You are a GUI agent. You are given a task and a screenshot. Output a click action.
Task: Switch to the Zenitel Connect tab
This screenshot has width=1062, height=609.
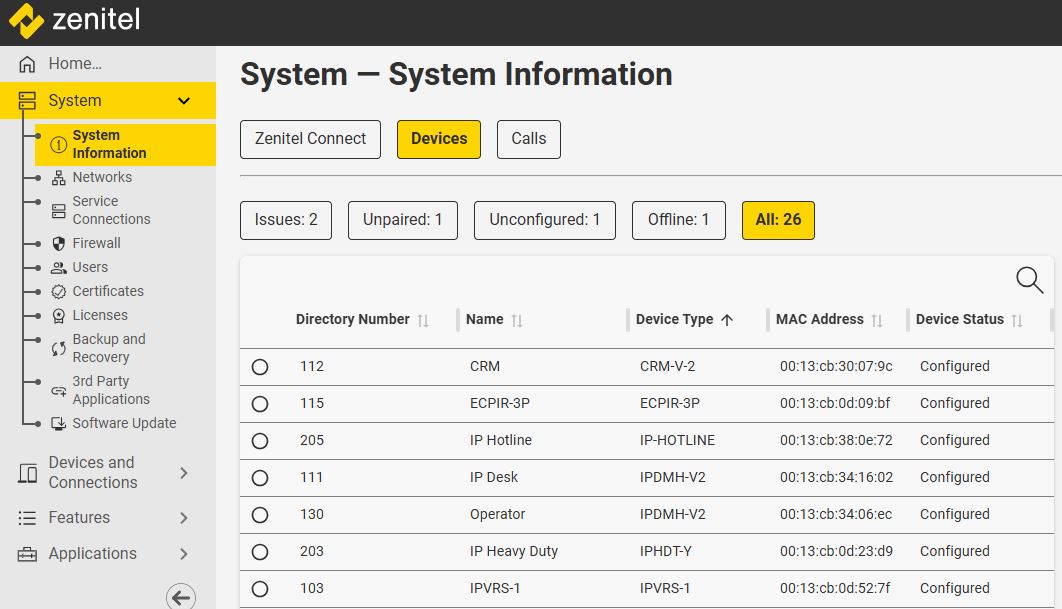[310, 139]
